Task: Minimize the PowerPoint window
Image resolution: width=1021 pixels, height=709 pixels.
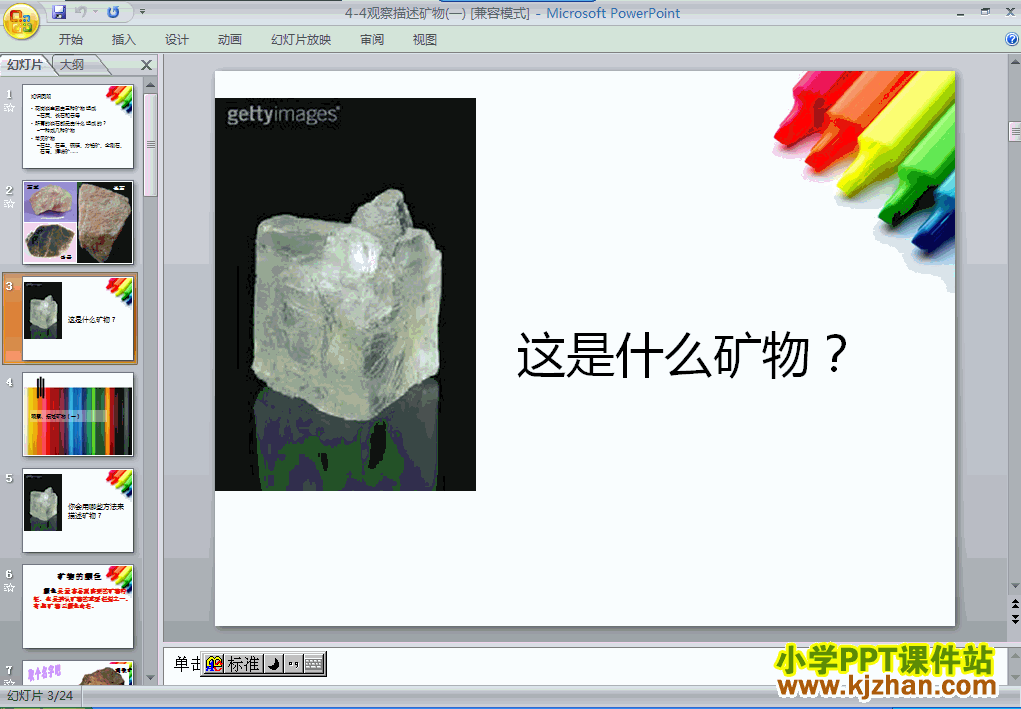Action: click(x=960, y=12)
